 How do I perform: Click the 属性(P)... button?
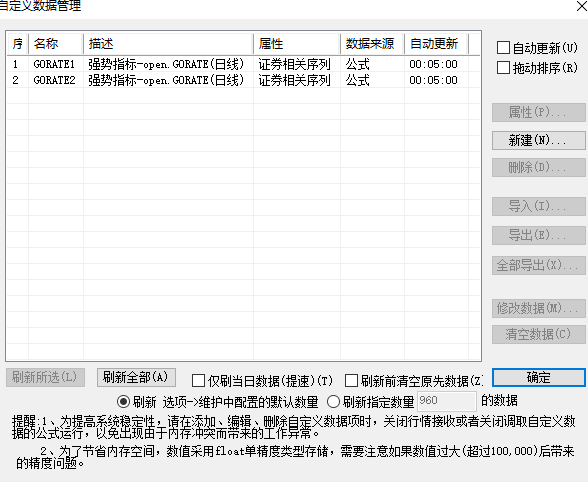coord(538,112)
